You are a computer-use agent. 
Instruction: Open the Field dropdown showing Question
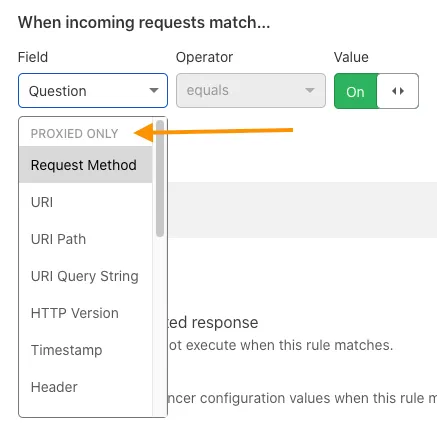pos(93,91)
